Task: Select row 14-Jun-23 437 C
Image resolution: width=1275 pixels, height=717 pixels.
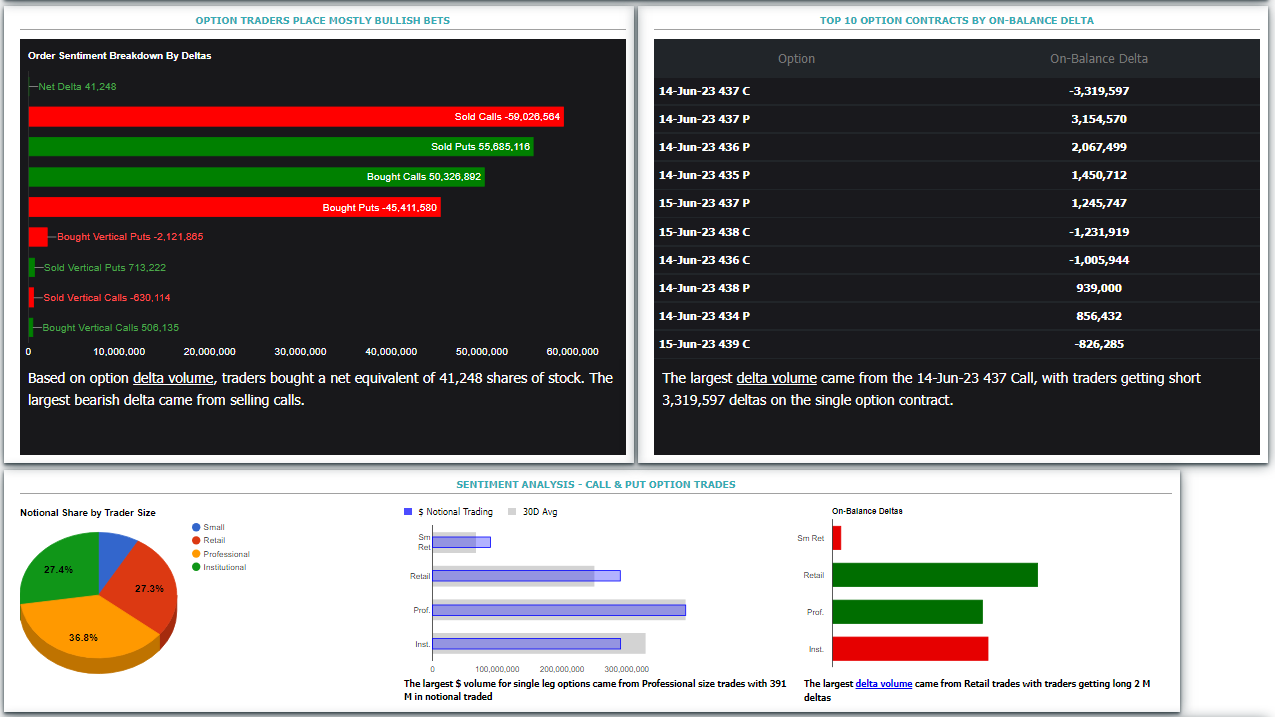Action: pyautogui.click(x=957, y=91)
